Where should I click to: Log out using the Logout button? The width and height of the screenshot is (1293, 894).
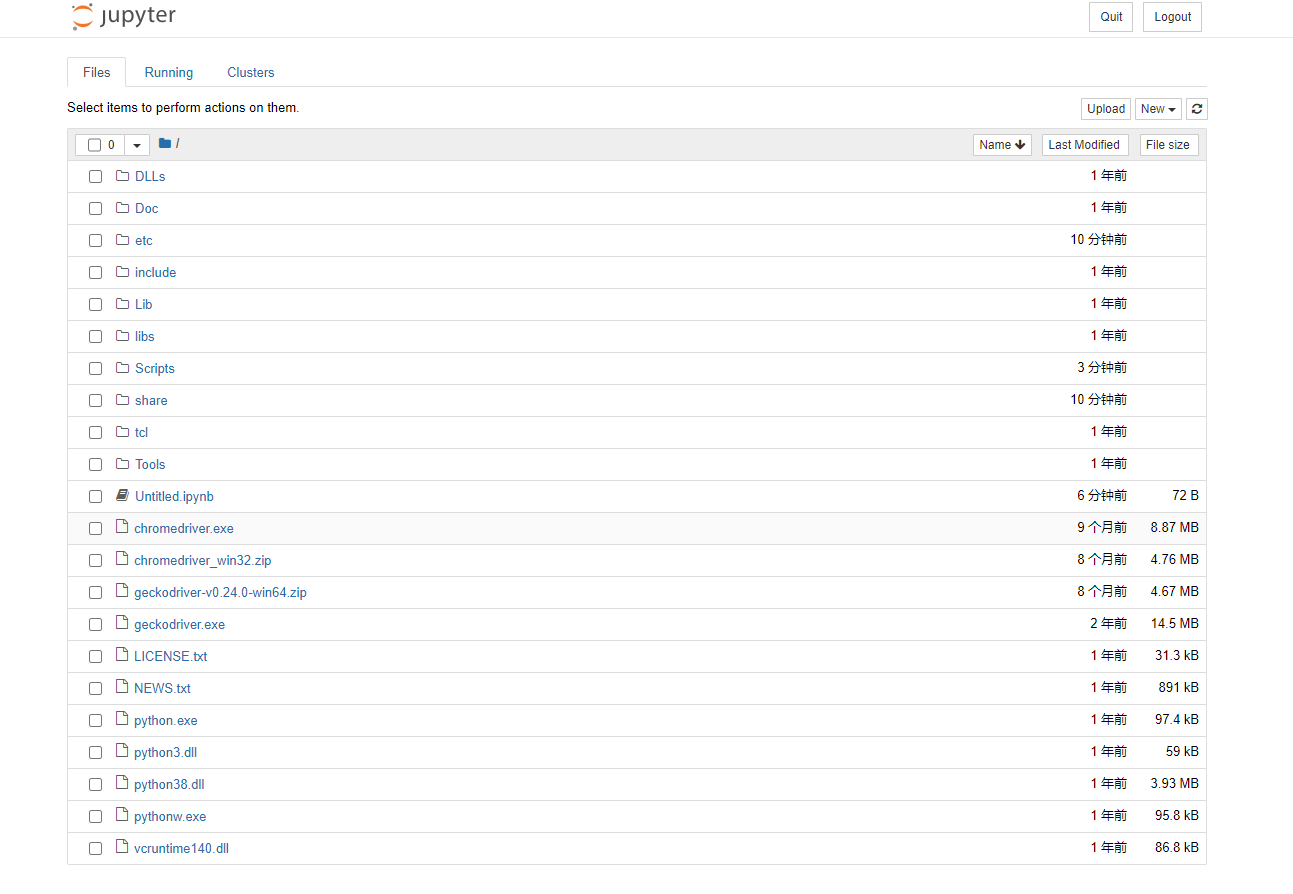click(1172, 17)
